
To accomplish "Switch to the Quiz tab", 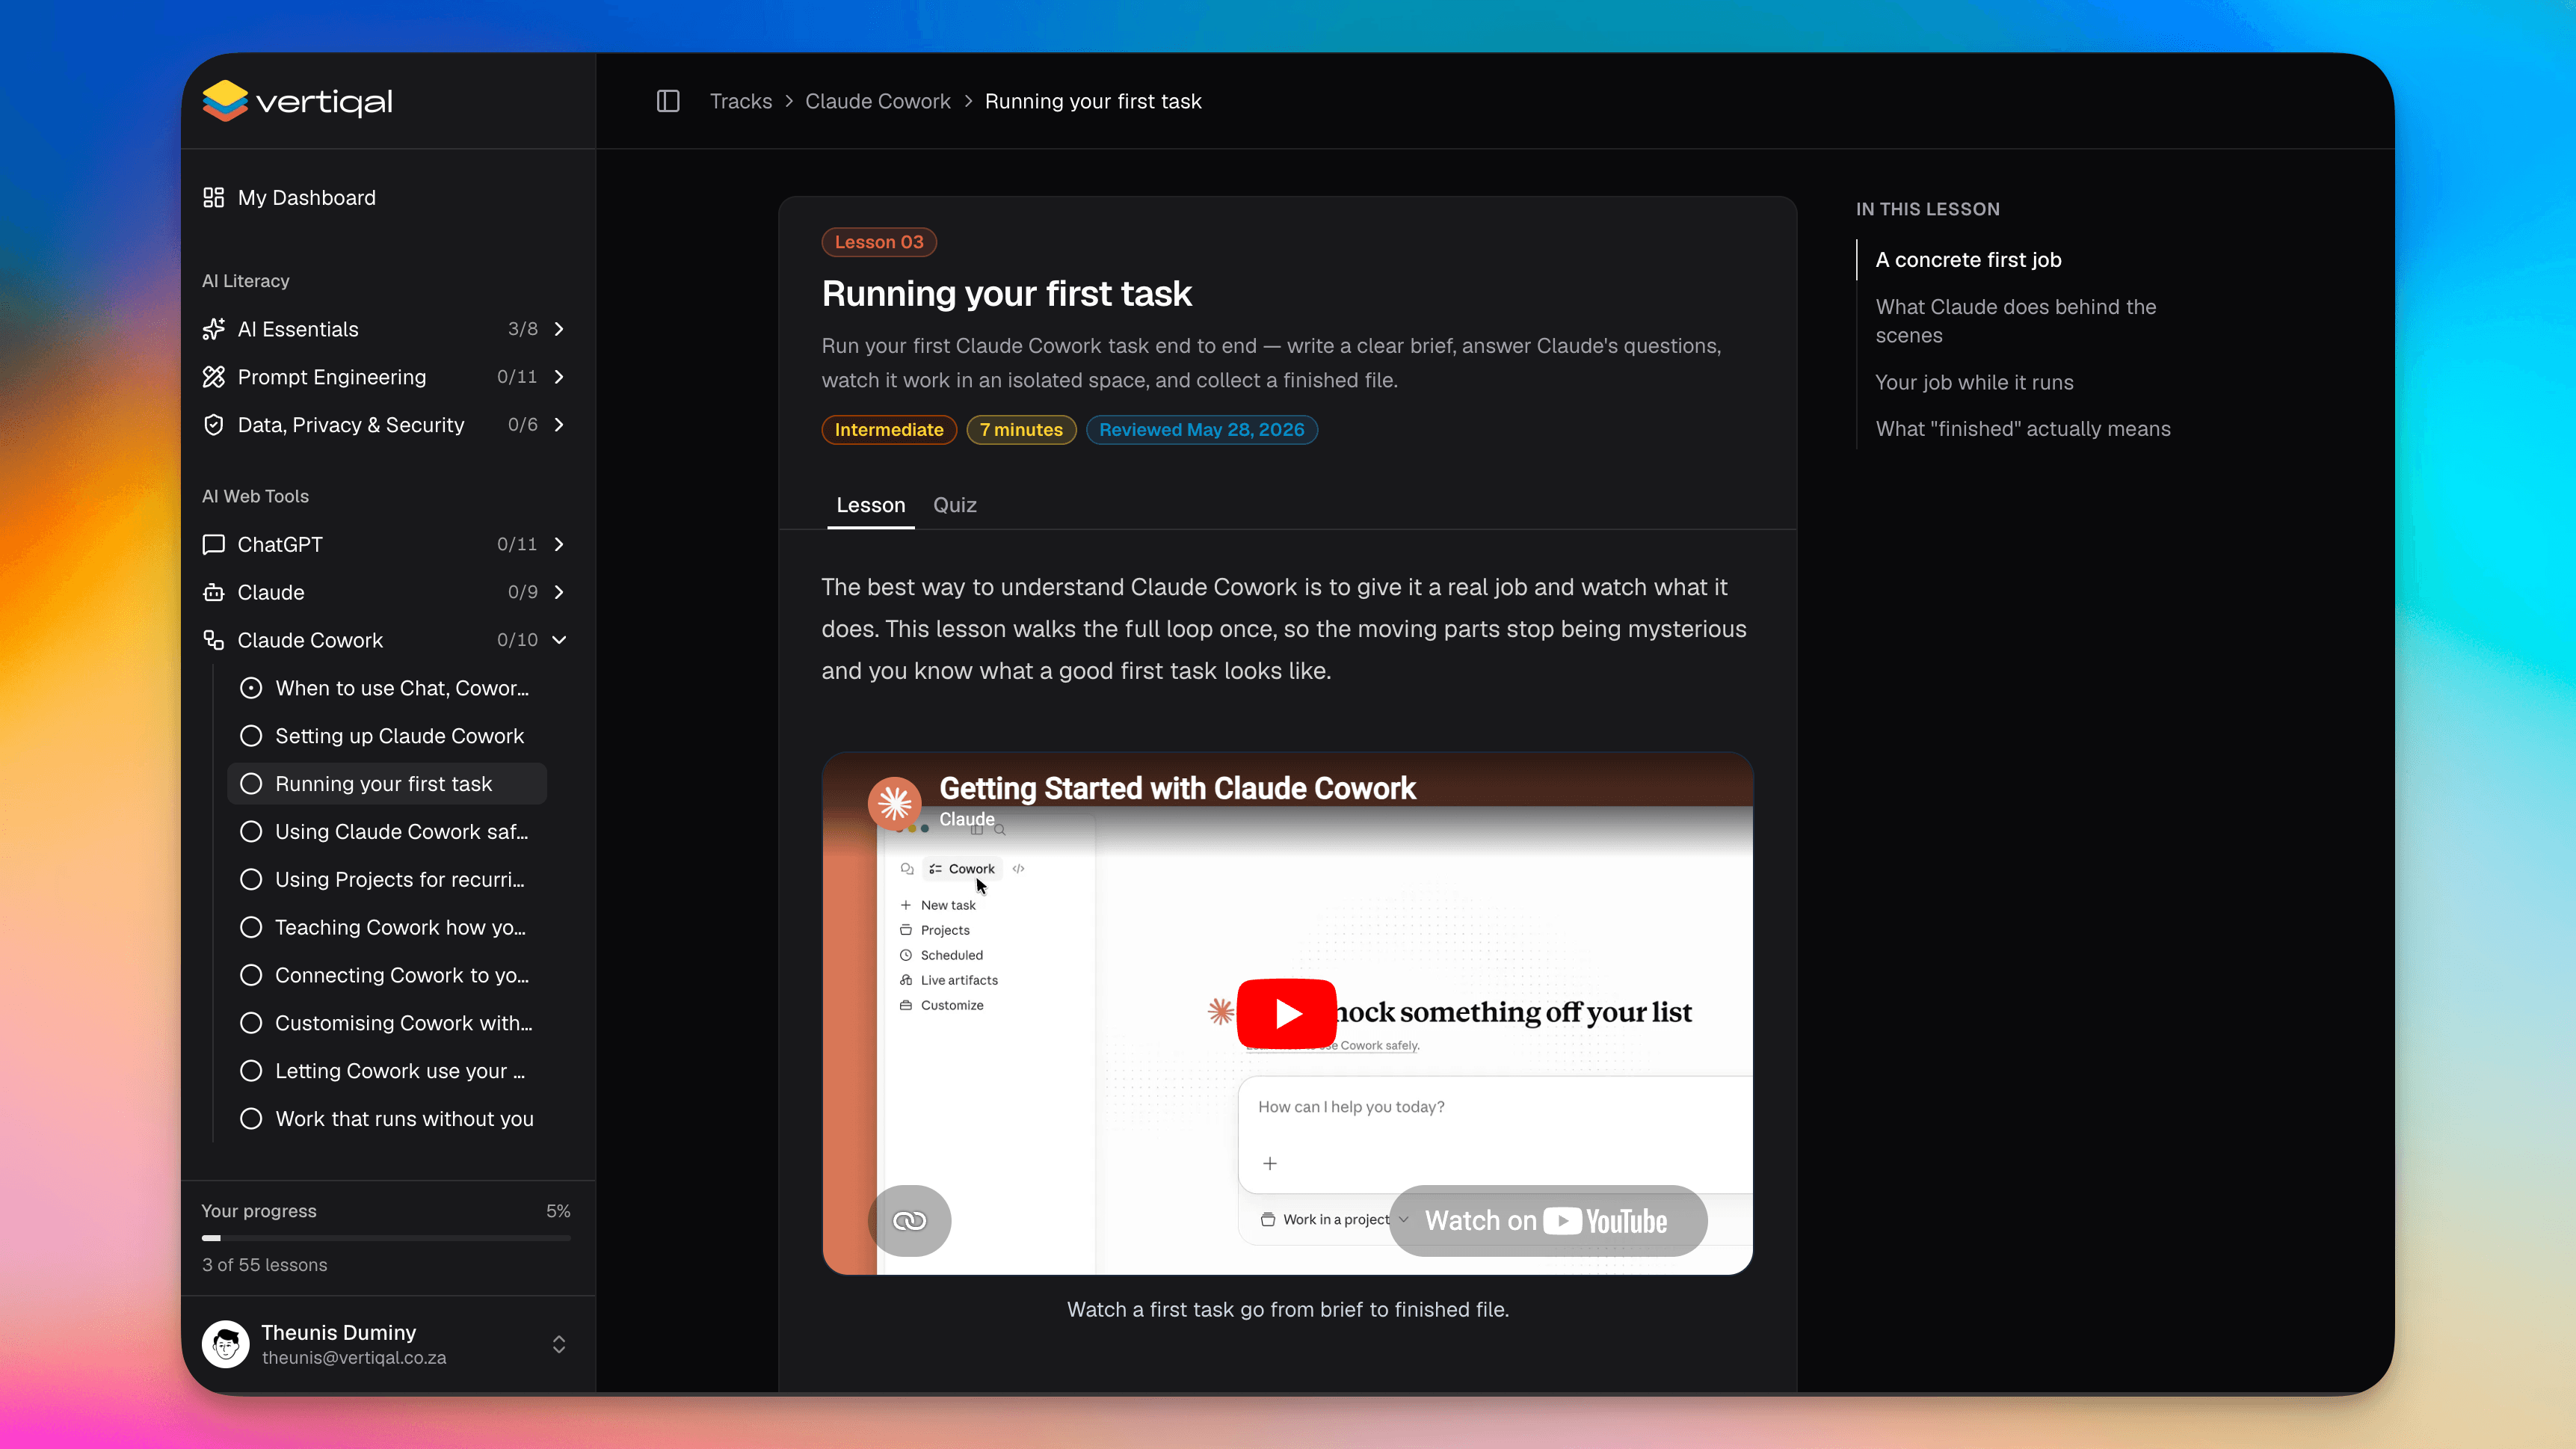I will point(955,505).
